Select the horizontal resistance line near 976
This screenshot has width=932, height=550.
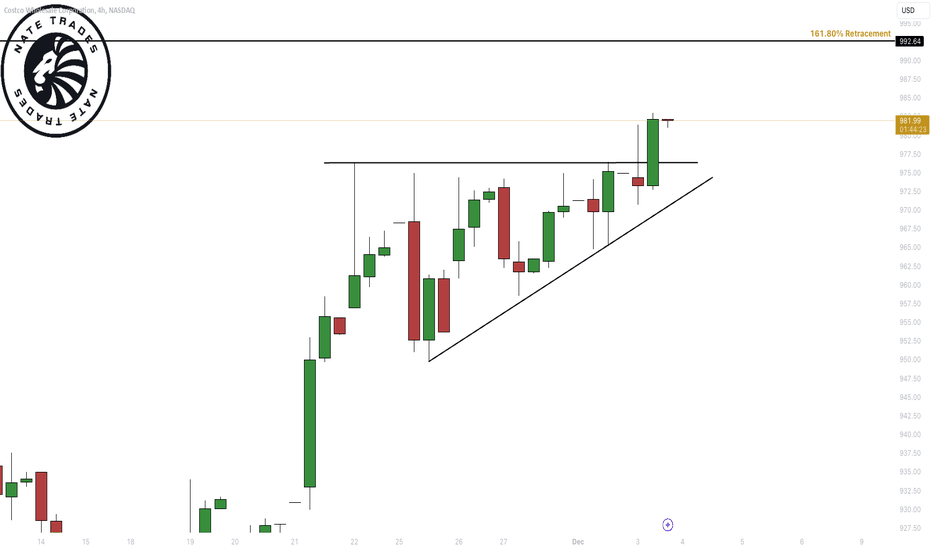511,162
